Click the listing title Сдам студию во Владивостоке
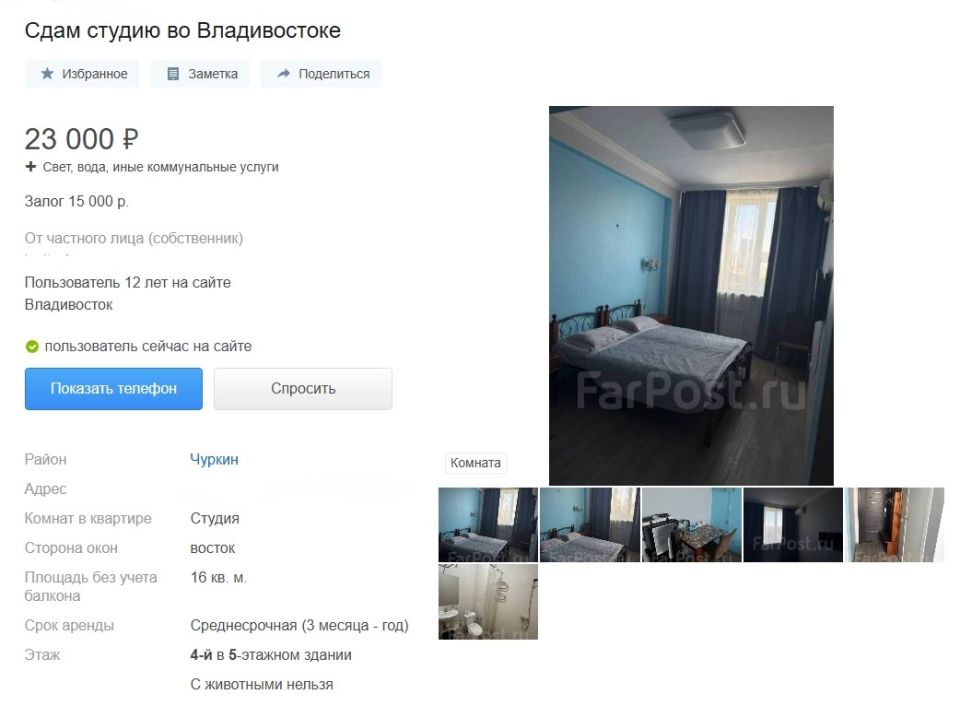 [182, 30]
